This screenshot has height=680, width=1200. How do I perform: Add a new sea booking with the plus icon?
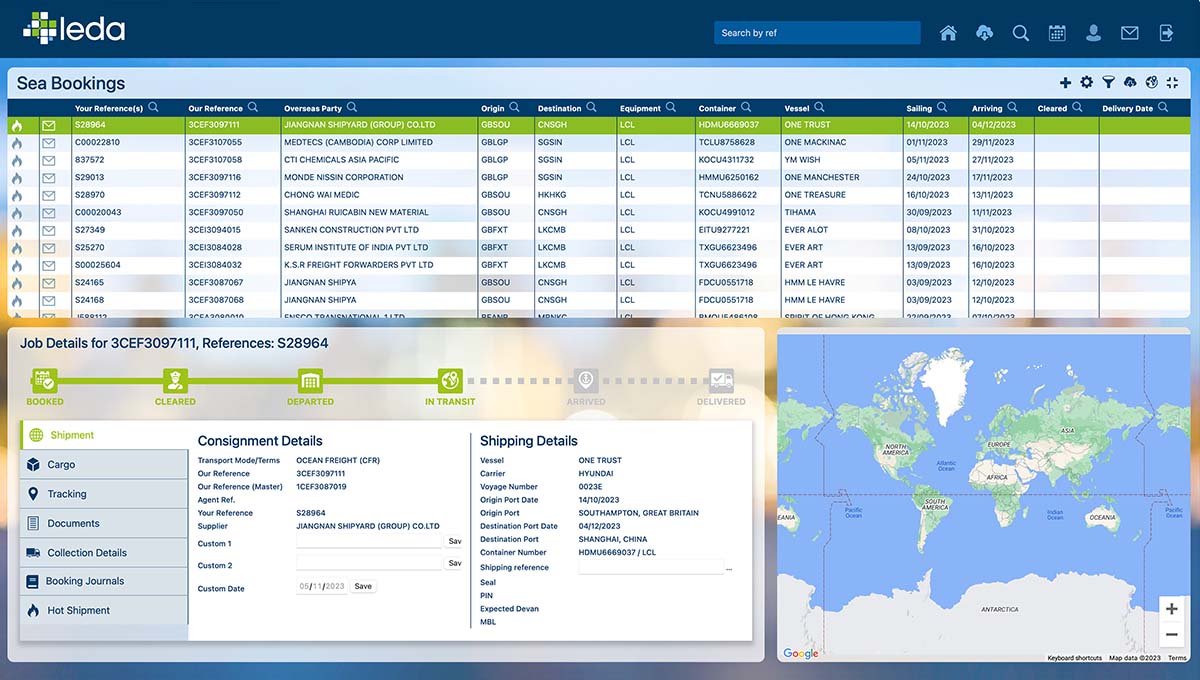[1065, 82]
